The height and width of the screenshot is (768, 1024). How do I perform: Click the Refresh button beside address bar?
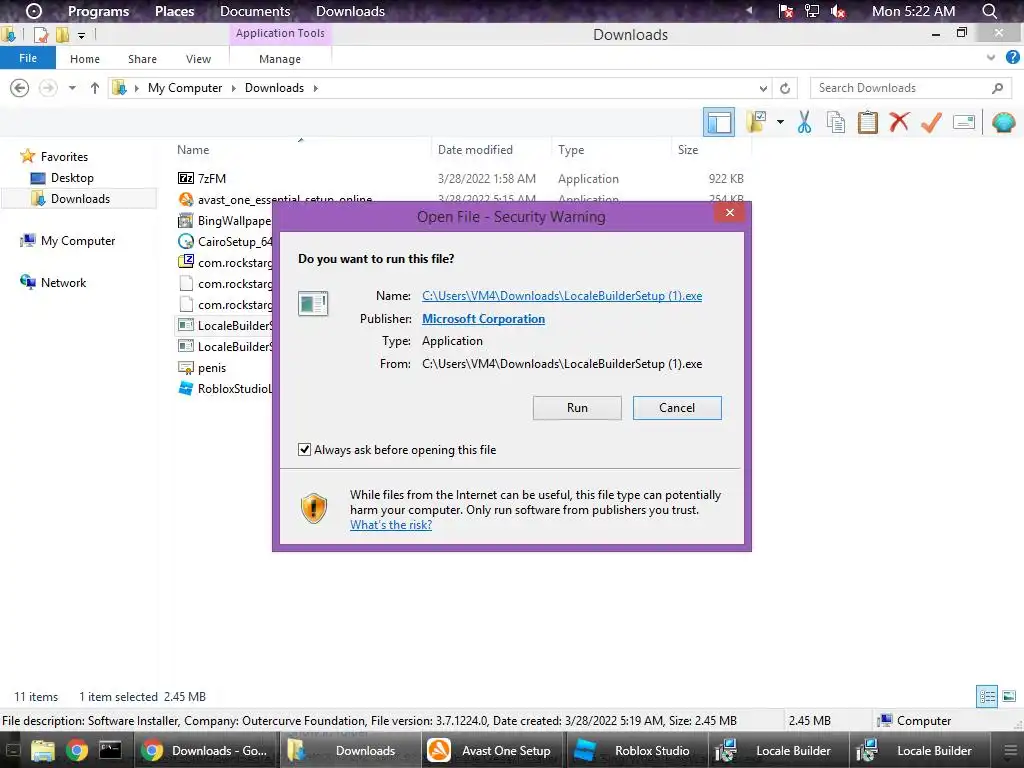tap(785, 88)
